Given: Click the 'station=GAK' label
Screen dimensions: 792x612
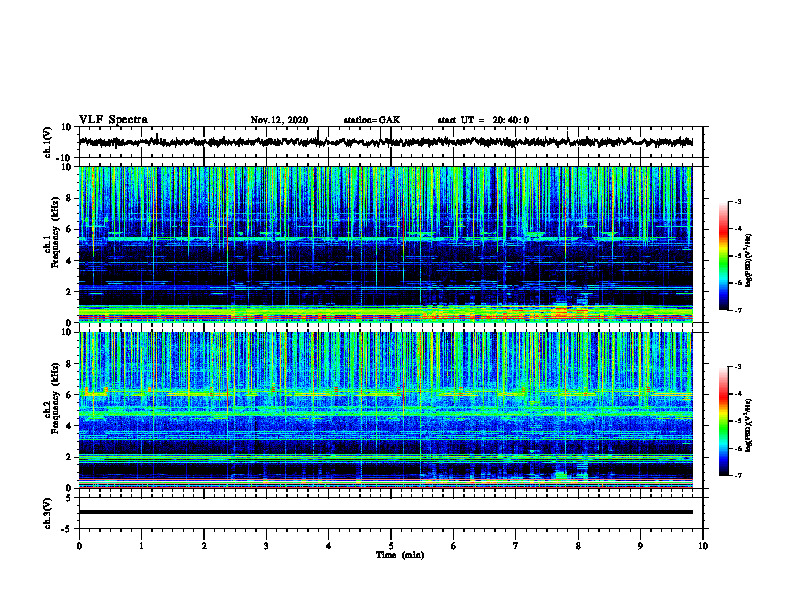Looking at the screenshot, I should pos(372,120).
